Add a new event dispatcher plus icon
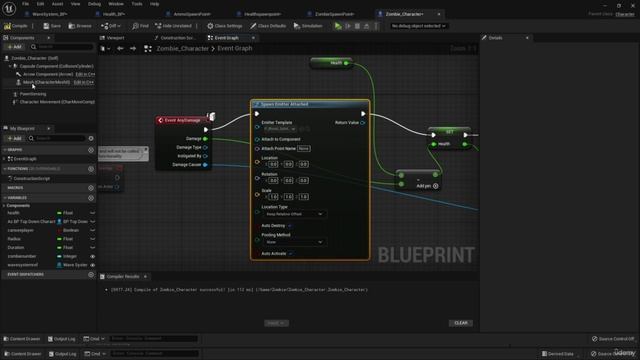 coord(91,275)
